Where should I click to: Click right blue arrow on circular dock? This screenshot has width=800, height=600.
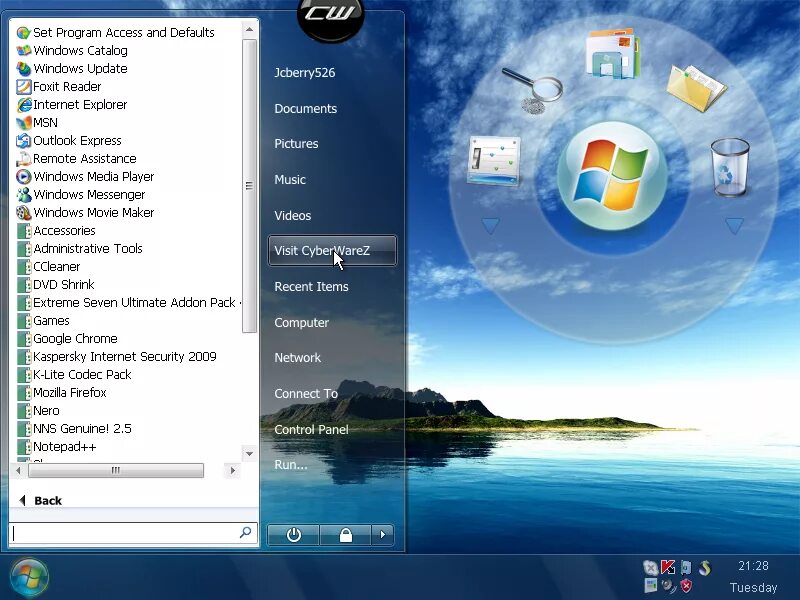click(x=734, y=226)
